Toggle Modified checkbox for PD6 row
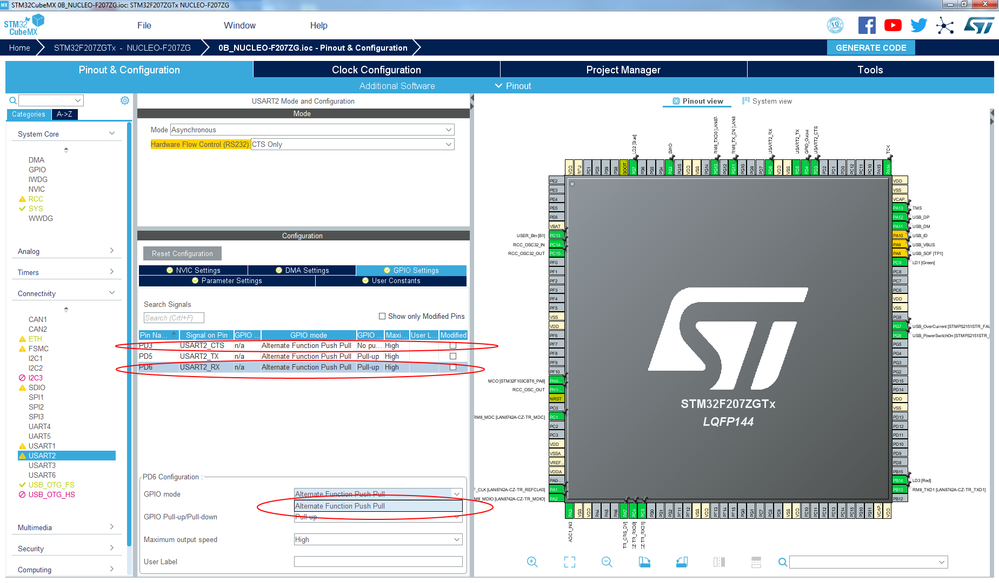Screen dimensions: 999x583 click(x=453, y=367)
